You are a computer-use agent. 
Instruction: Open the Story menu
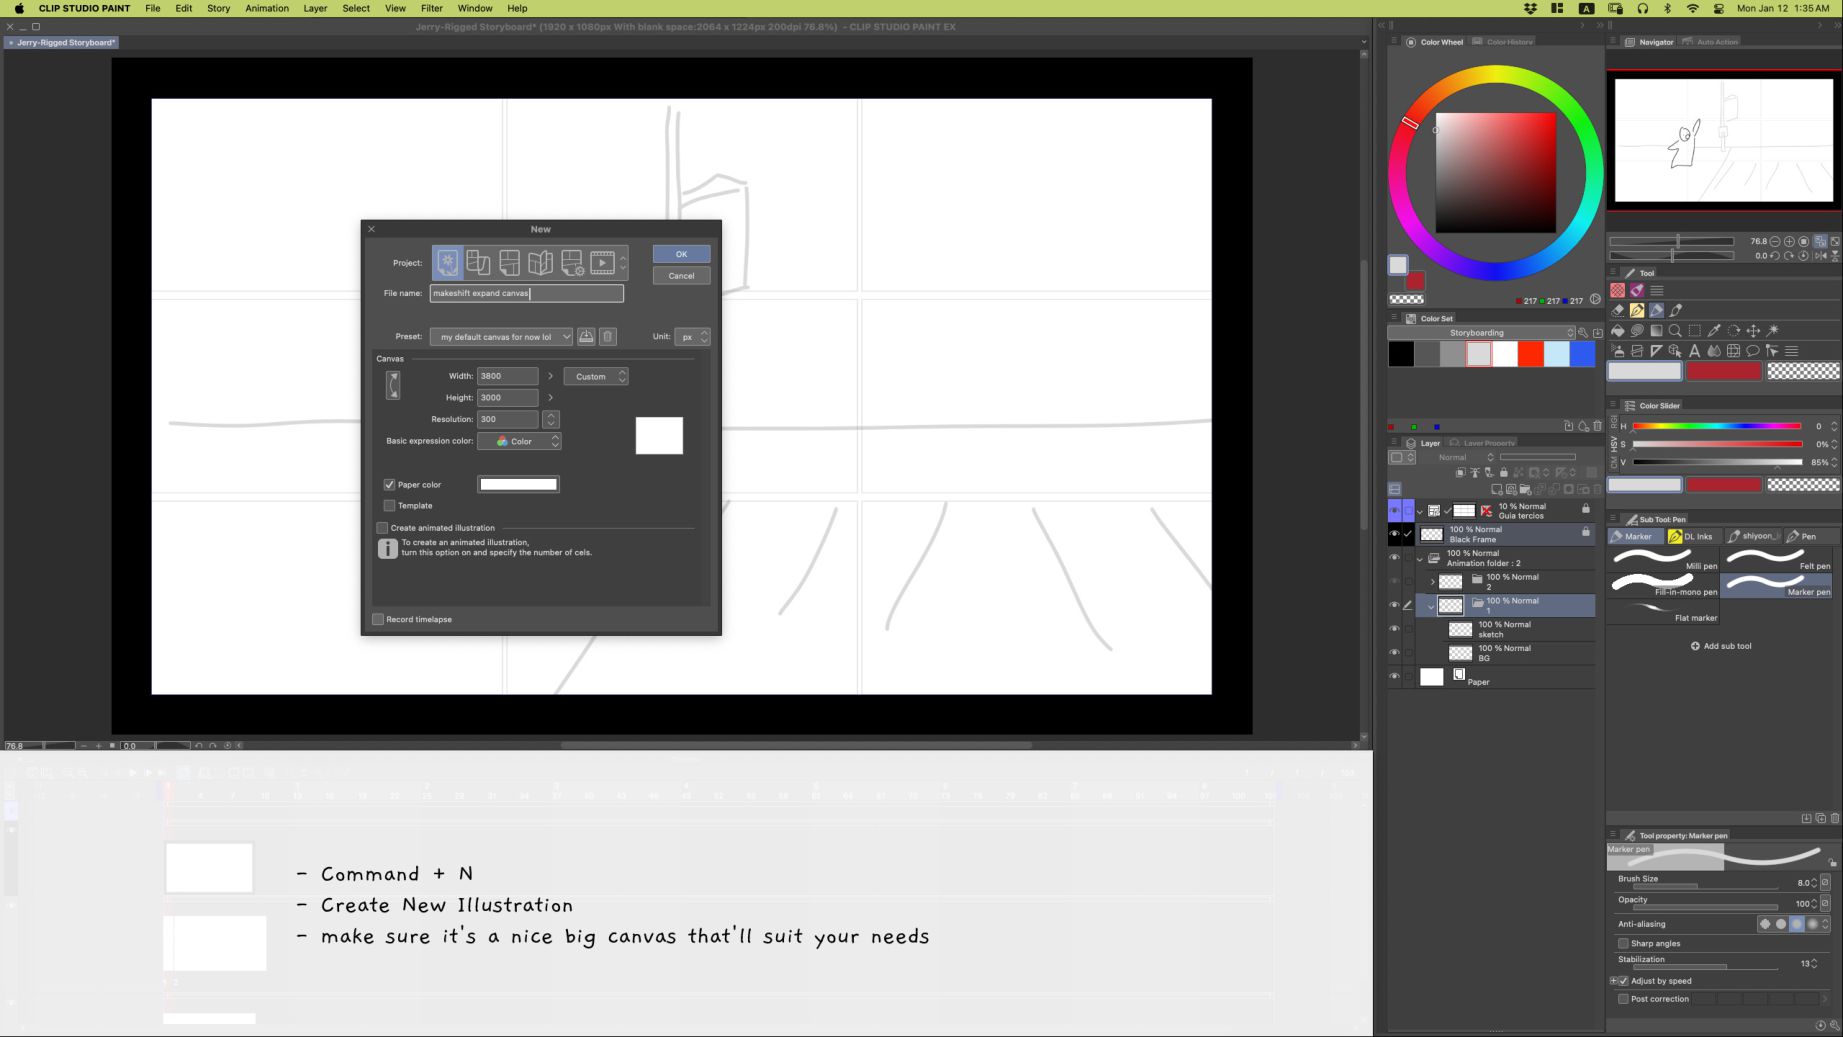tap(218, 8)
